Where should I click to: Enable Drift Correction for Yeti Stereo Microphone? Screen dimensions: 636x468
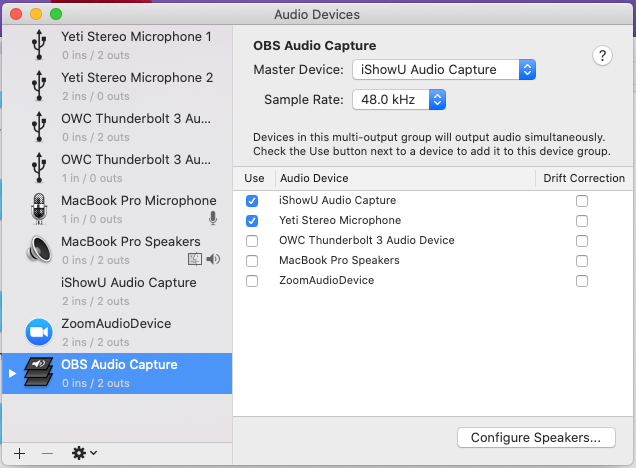click(582, 221)
